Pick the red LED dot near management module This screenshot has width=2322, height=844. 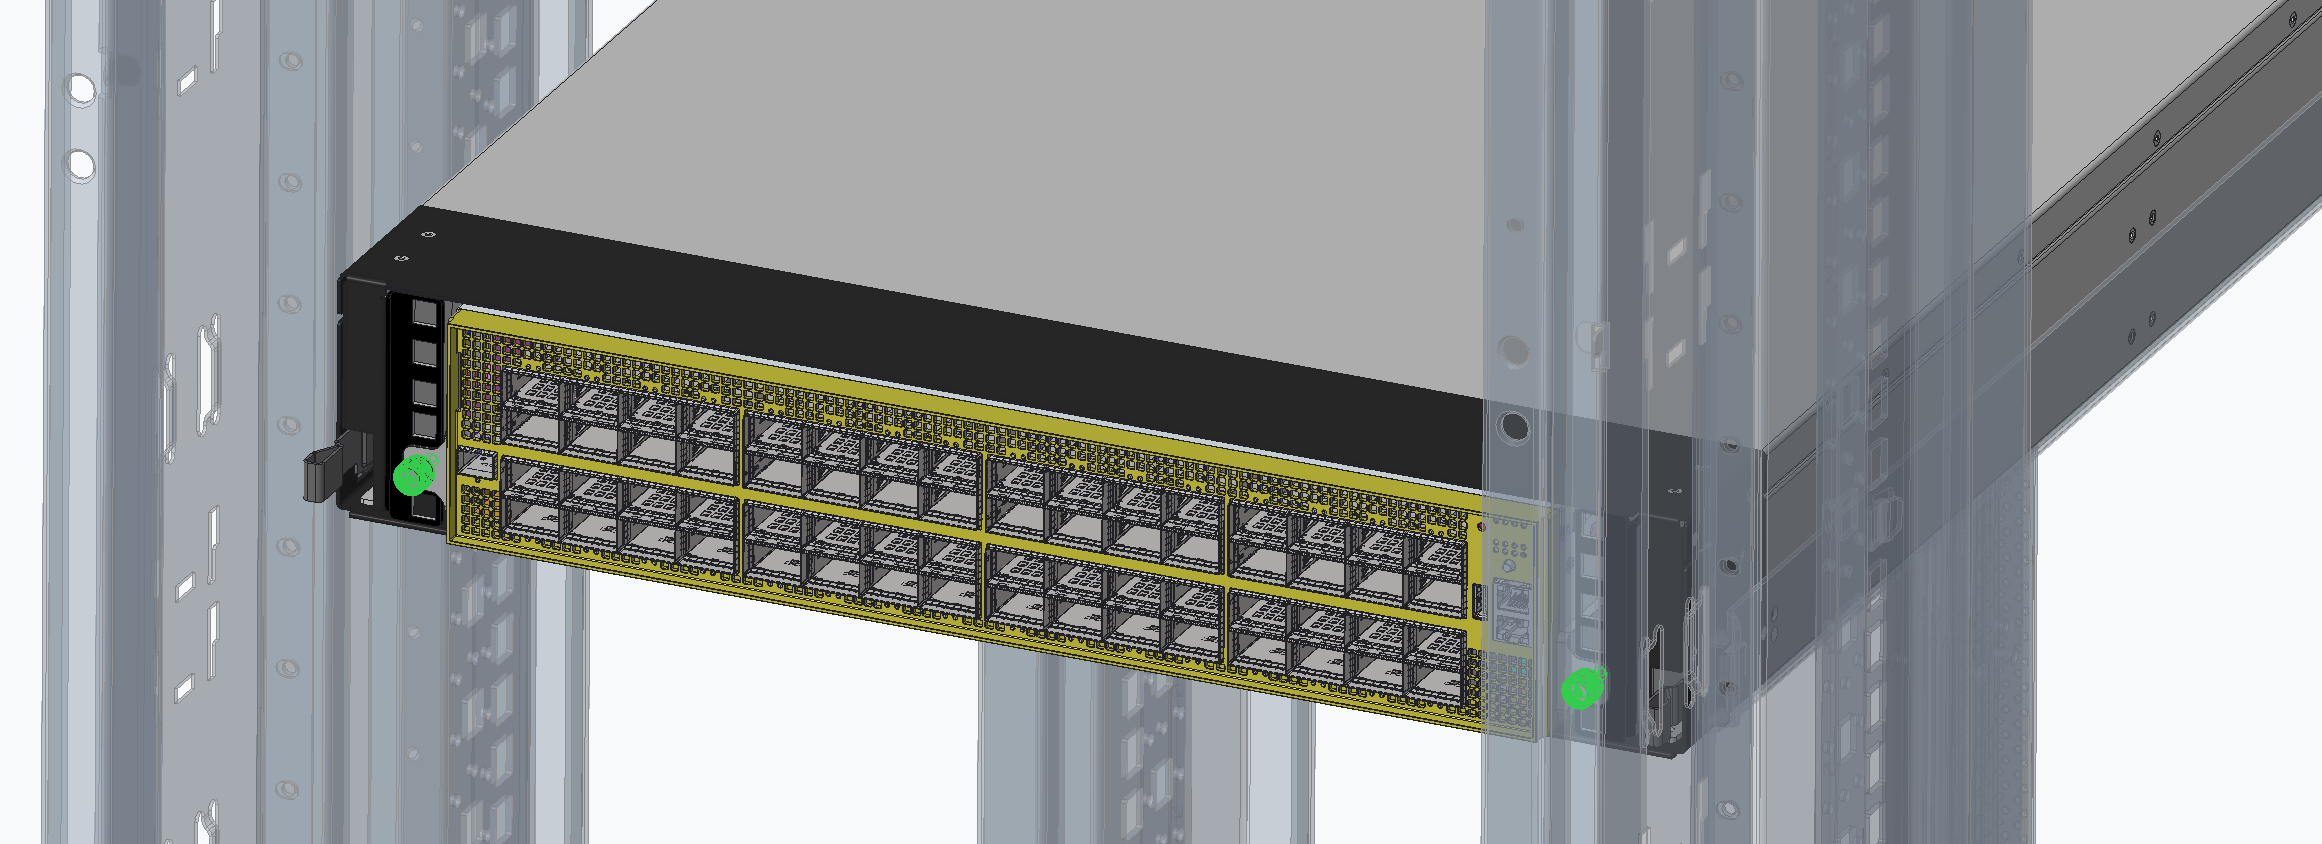coord(1481,526)
